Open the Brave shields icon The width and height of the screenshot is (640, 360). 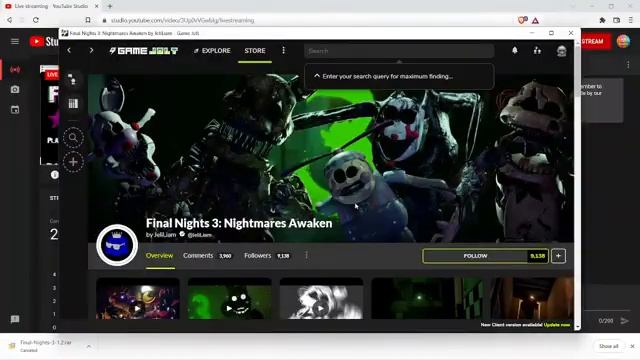522,20
